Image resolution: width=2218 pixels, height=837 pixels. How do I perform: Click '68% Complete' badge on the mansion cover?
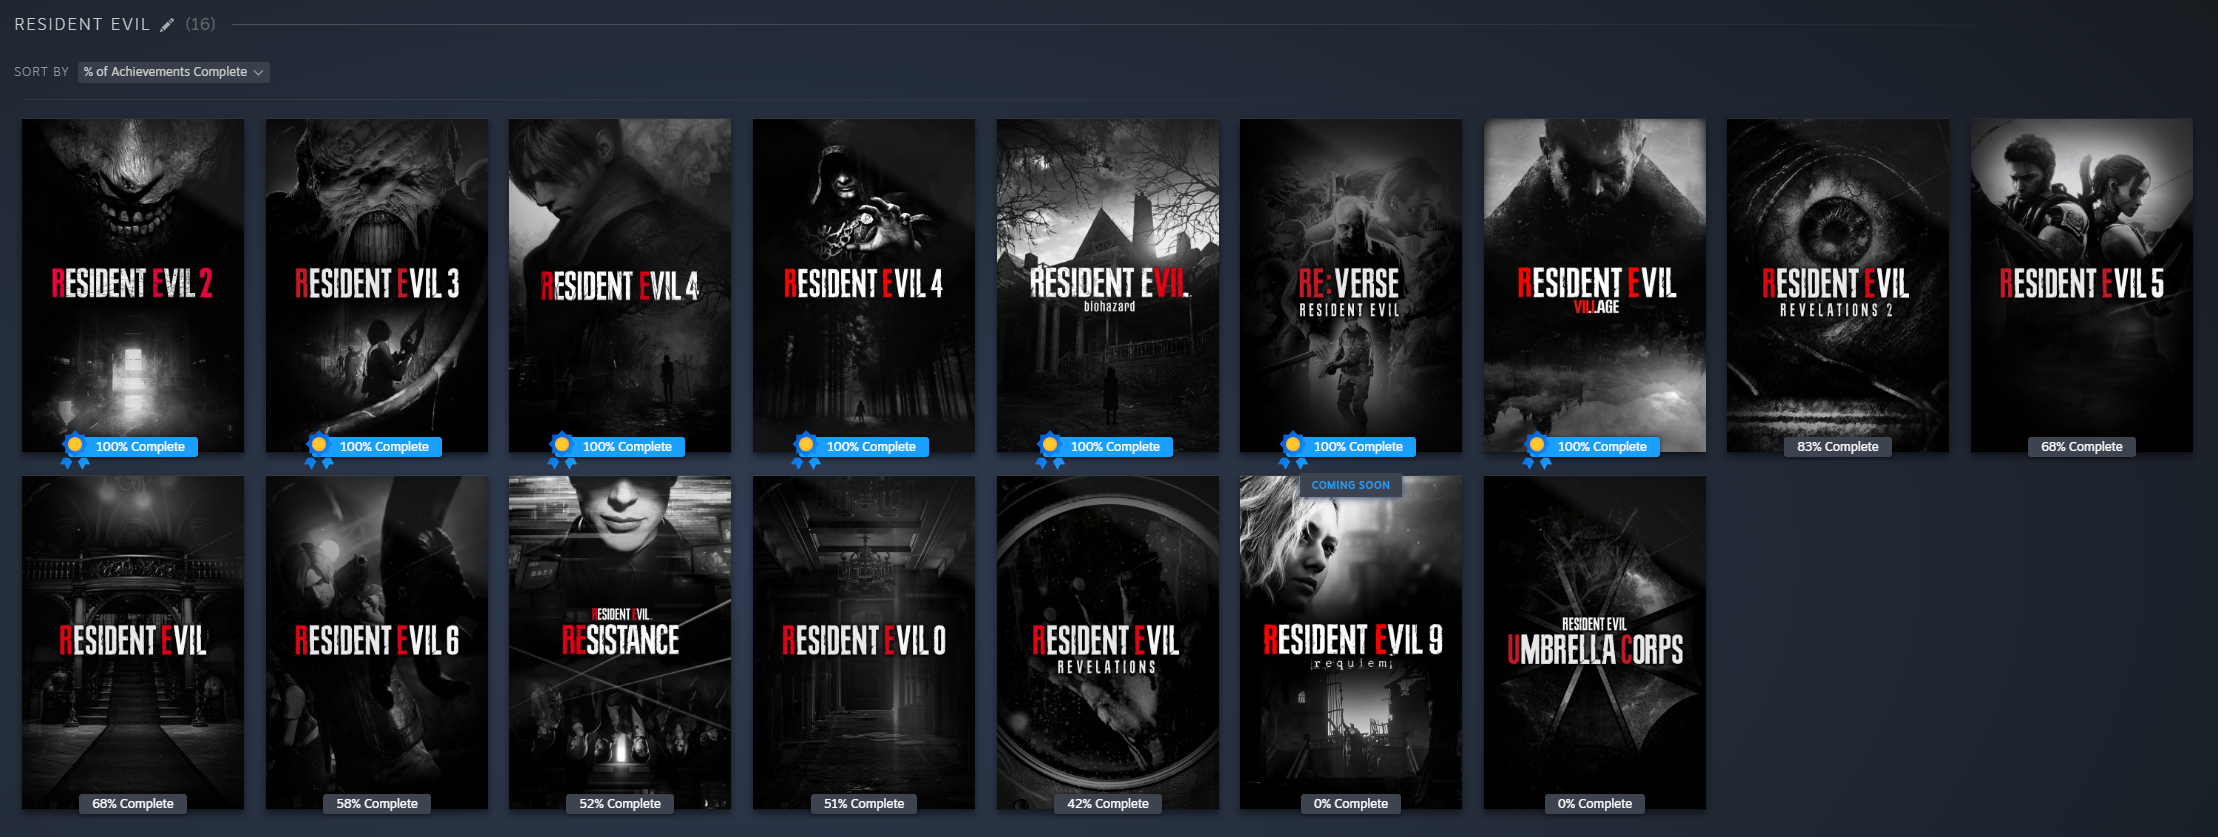click(x=133, y=804)
